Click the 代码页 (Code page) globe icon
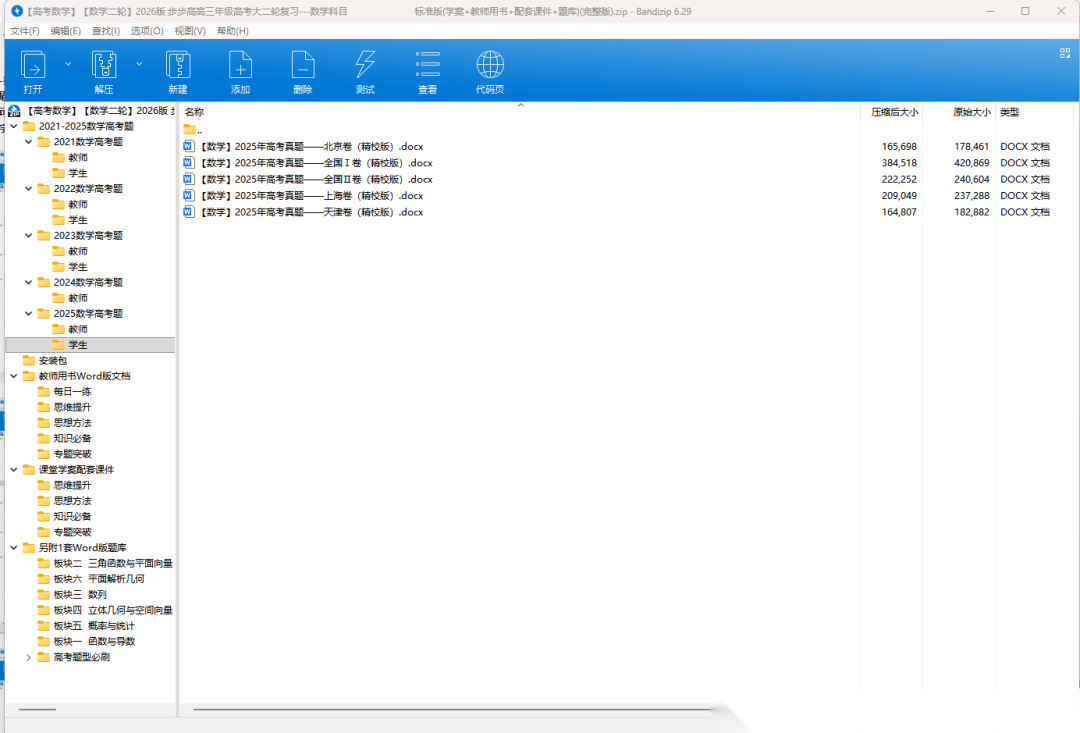 click(489, 67)
